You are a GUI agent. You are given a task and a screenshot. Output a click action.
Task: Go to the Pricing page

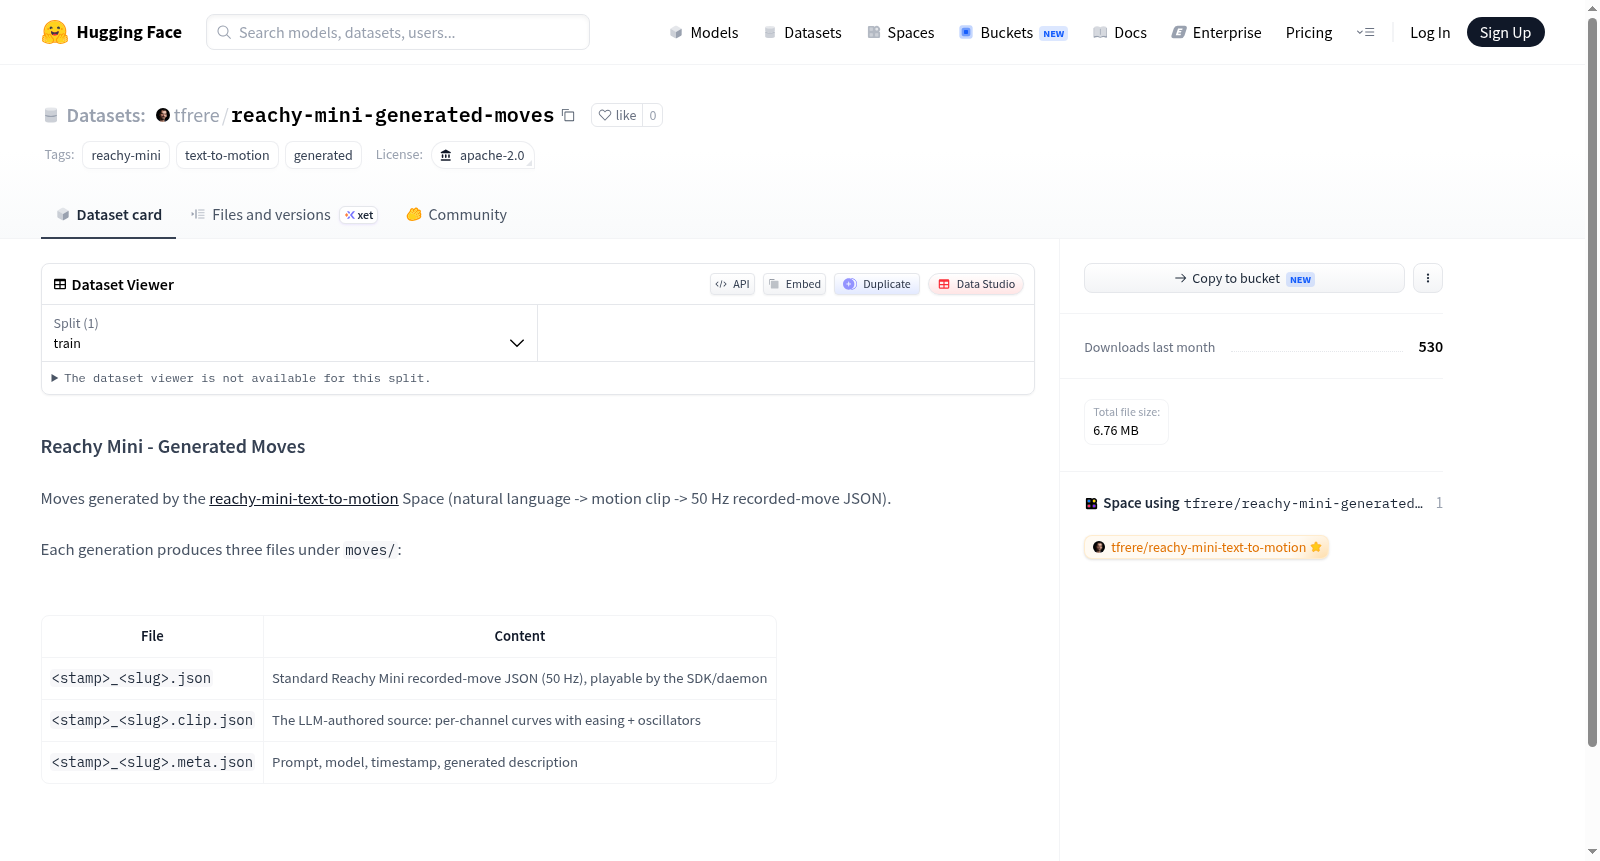coord(1309,32)
